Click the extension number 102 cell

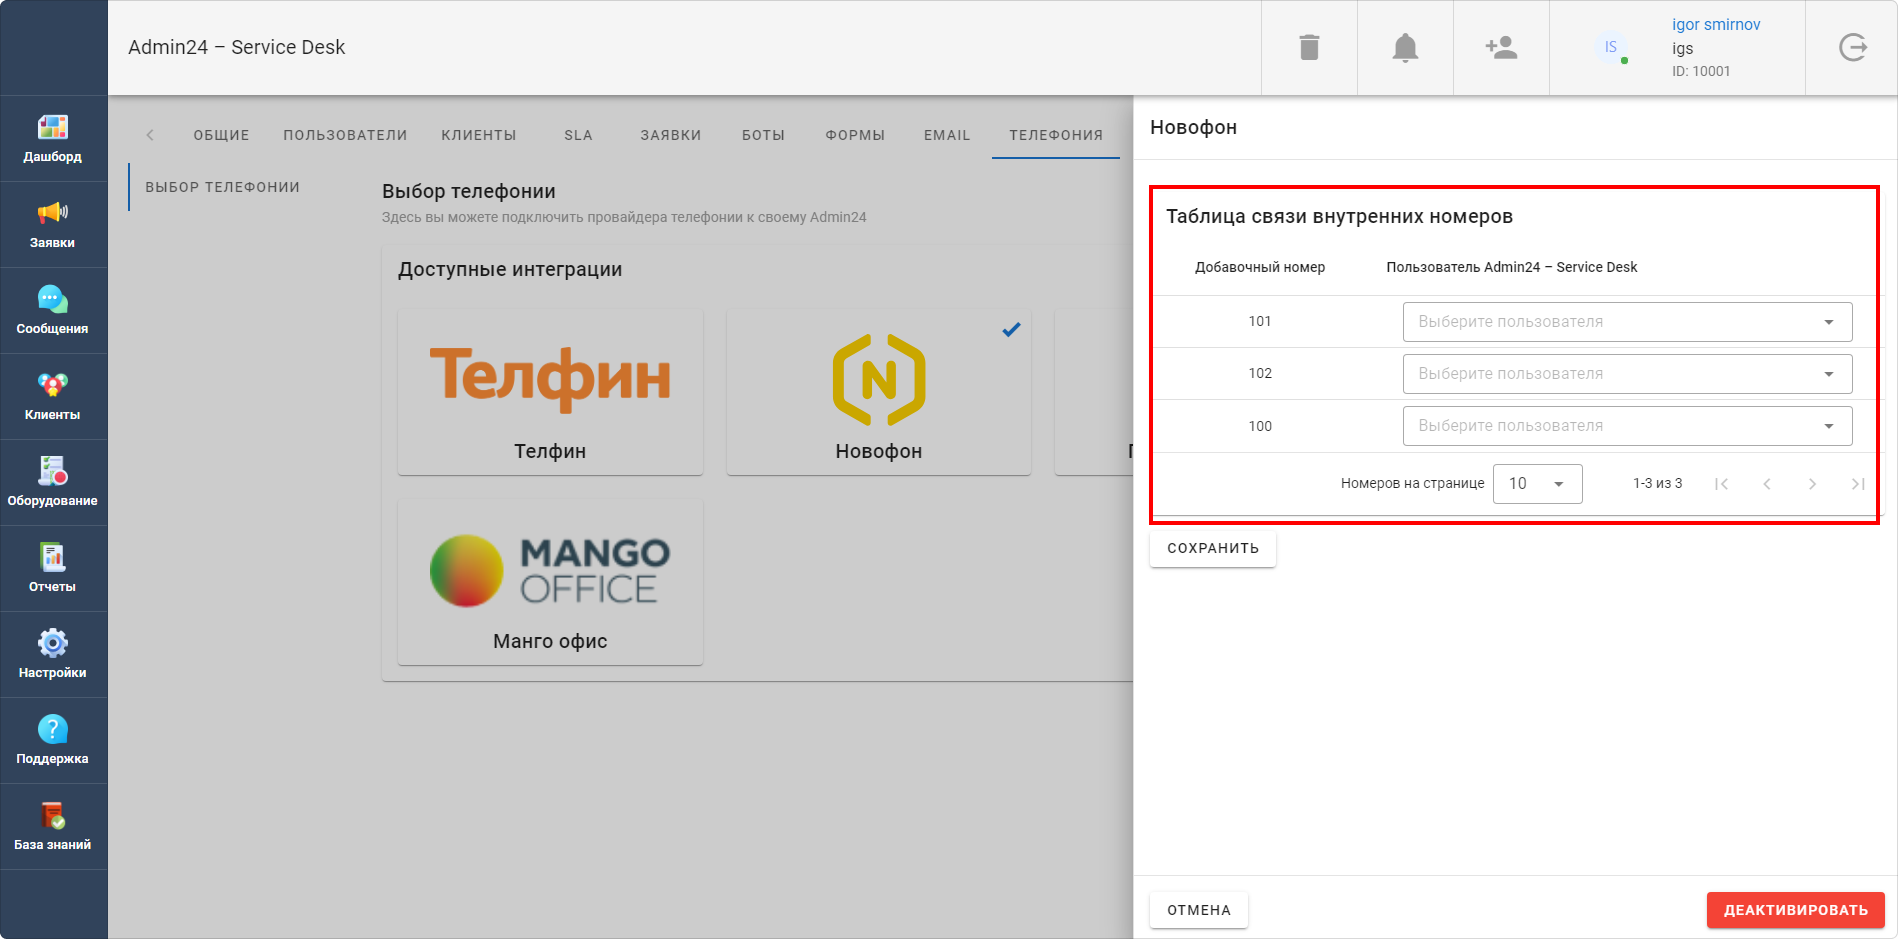click(x=1260, y=374)
